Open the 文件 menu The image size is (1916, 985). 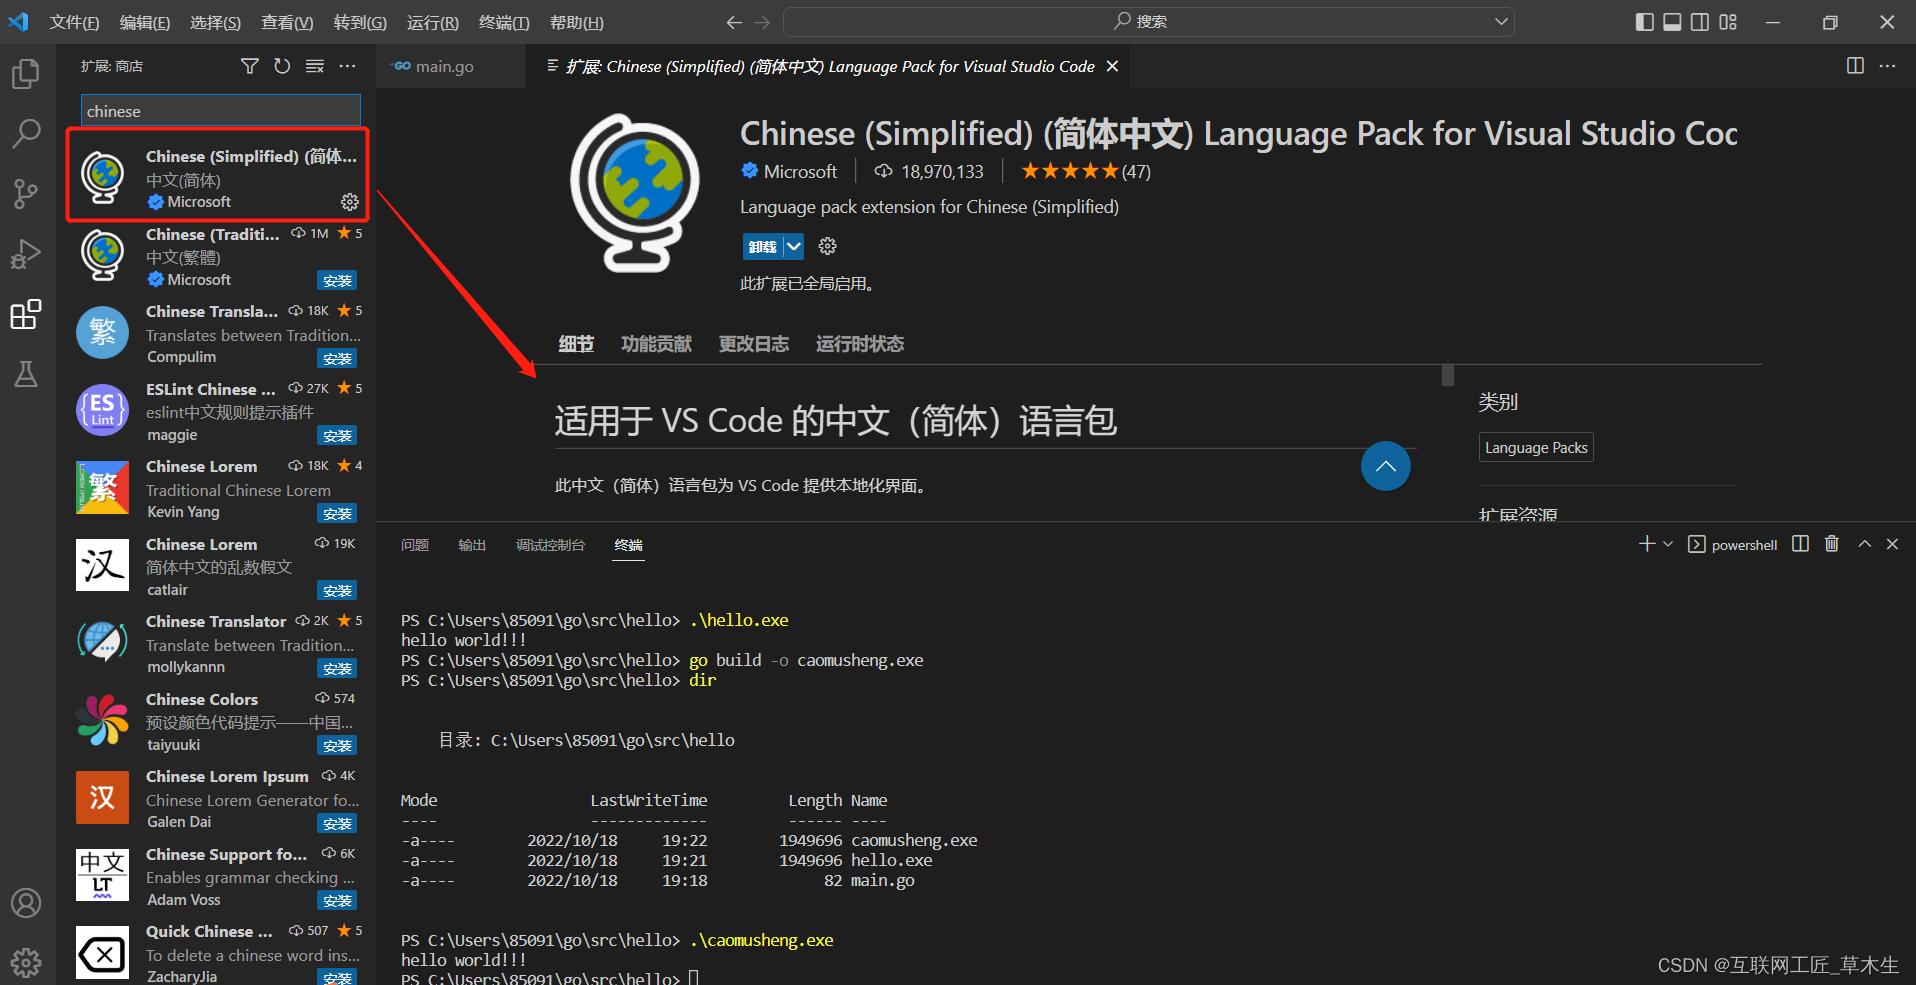[73, 21]
